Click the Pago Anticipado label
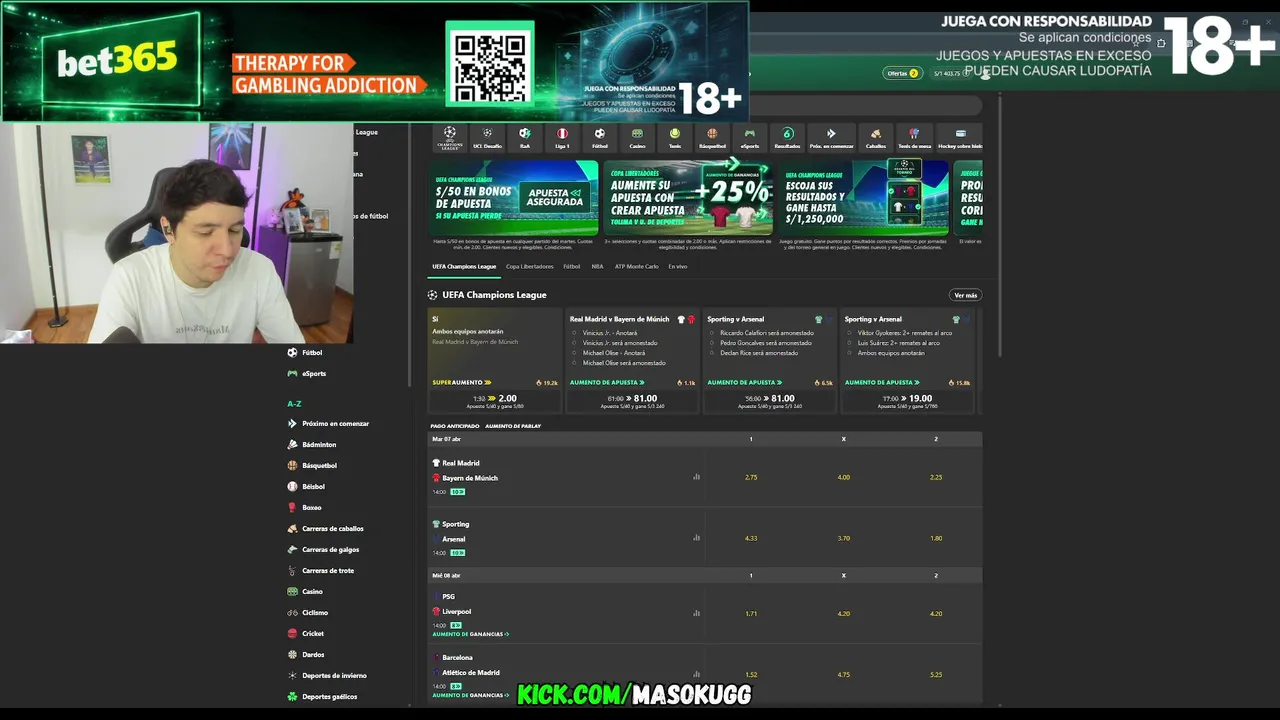Viewport: 1280px width, 720px height. point(455,426)
